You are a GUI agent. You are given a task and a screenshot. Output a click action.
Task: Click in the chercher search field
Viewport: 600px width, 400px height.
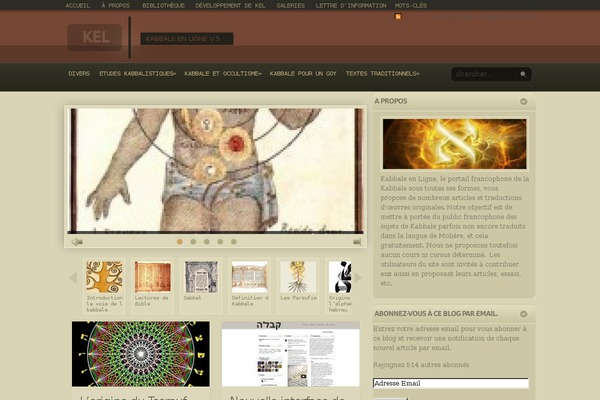point(484,74)
